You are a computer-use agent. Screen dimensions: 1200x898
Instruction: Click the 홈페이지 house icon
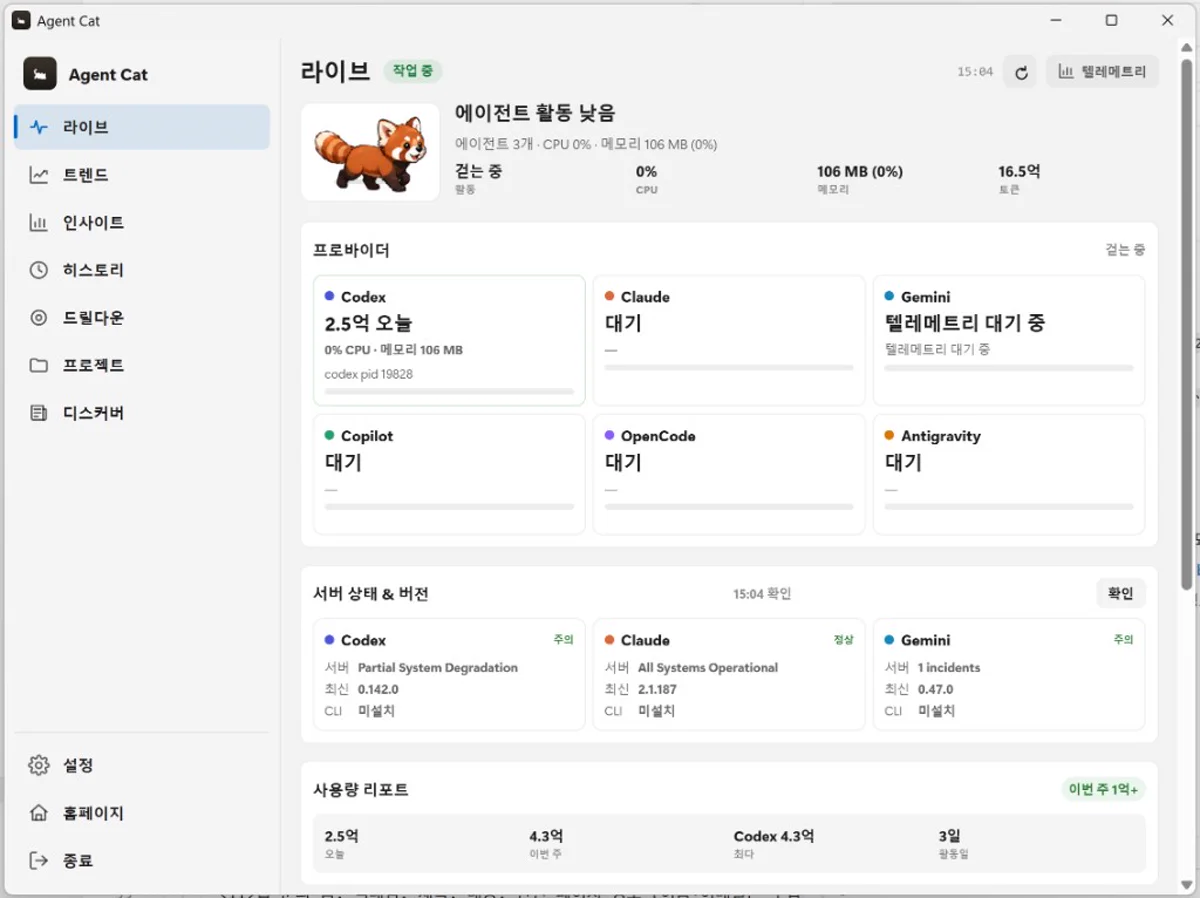[x=39, y=813]
